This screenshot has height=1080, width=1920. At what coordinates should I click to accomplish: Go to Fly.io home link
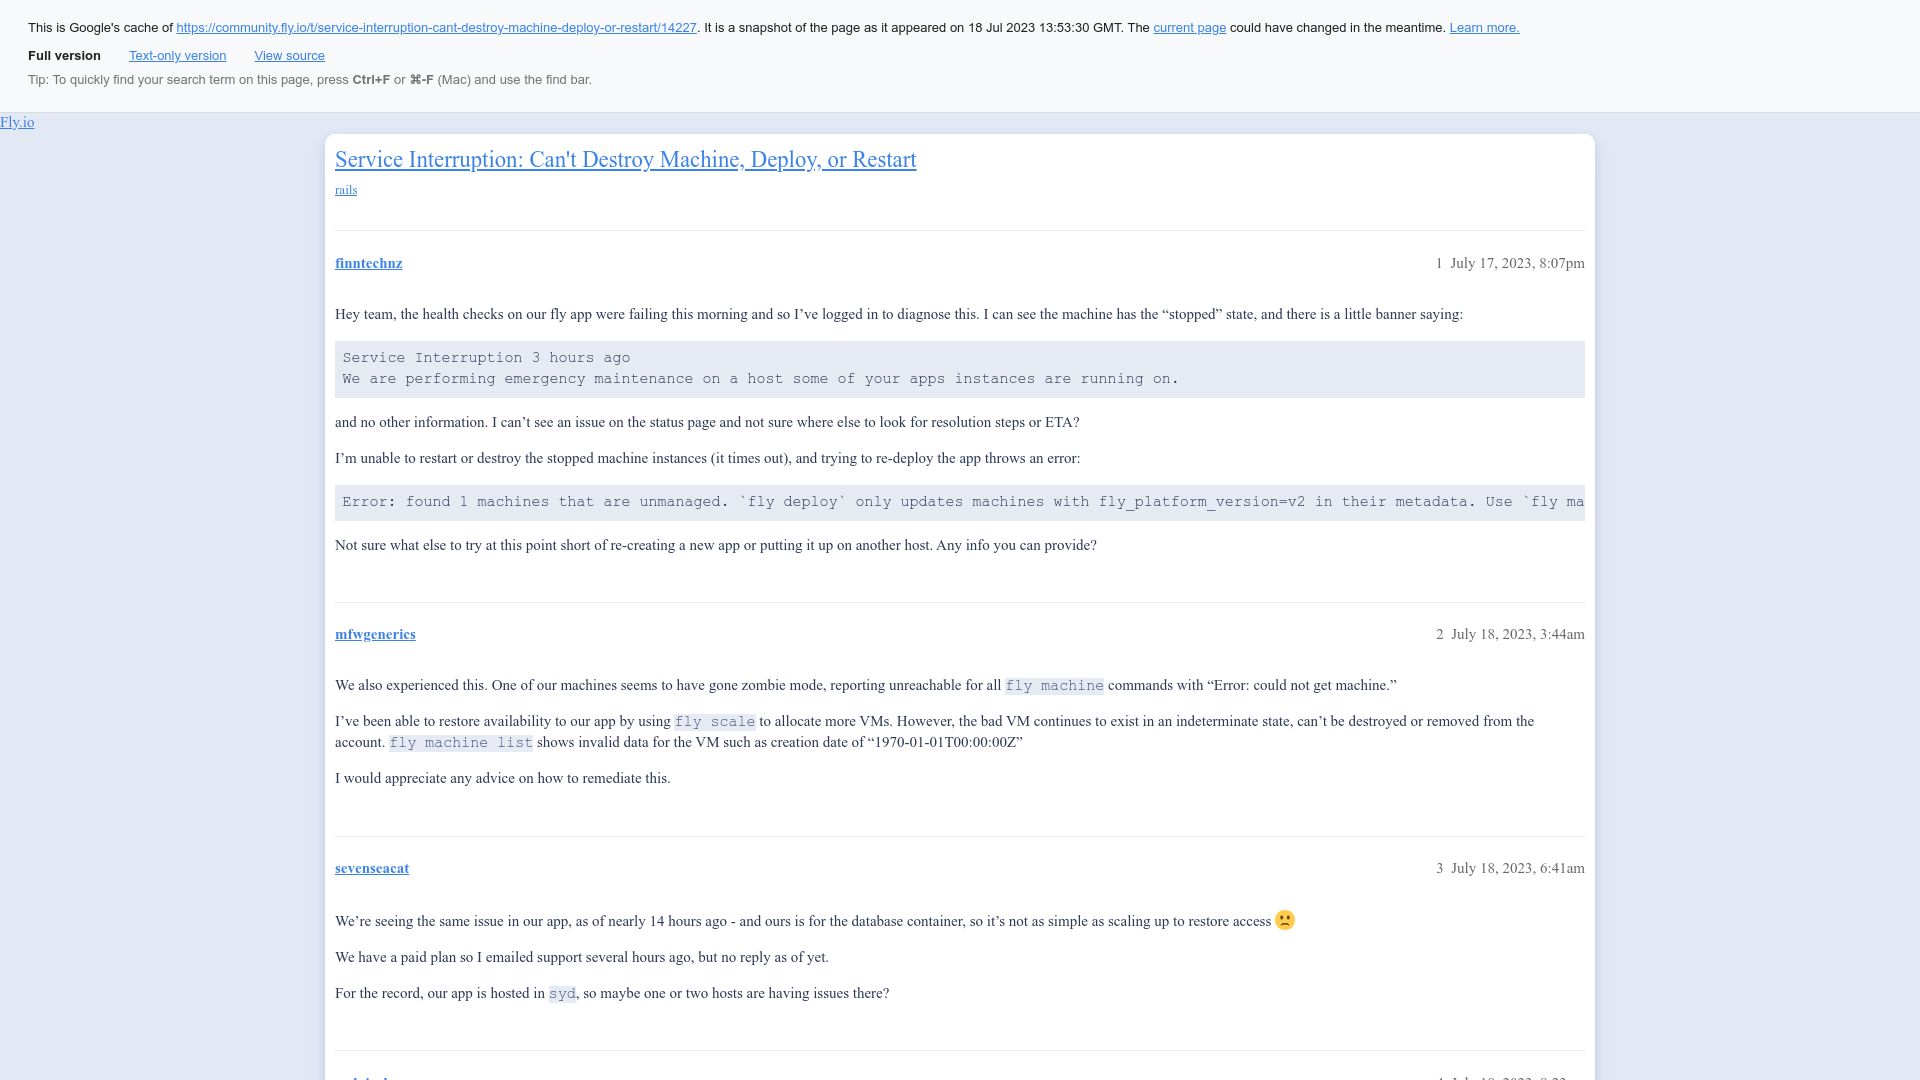pyautogui.click(x=17, y=122)
